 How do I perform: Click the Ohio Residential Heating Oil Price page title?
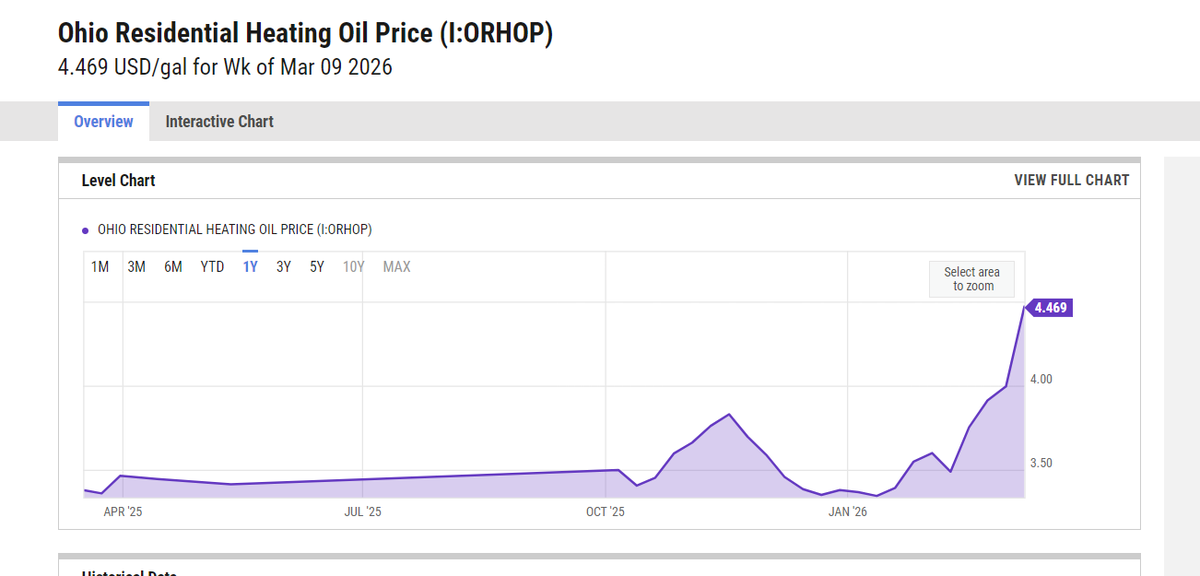(305, 32)
